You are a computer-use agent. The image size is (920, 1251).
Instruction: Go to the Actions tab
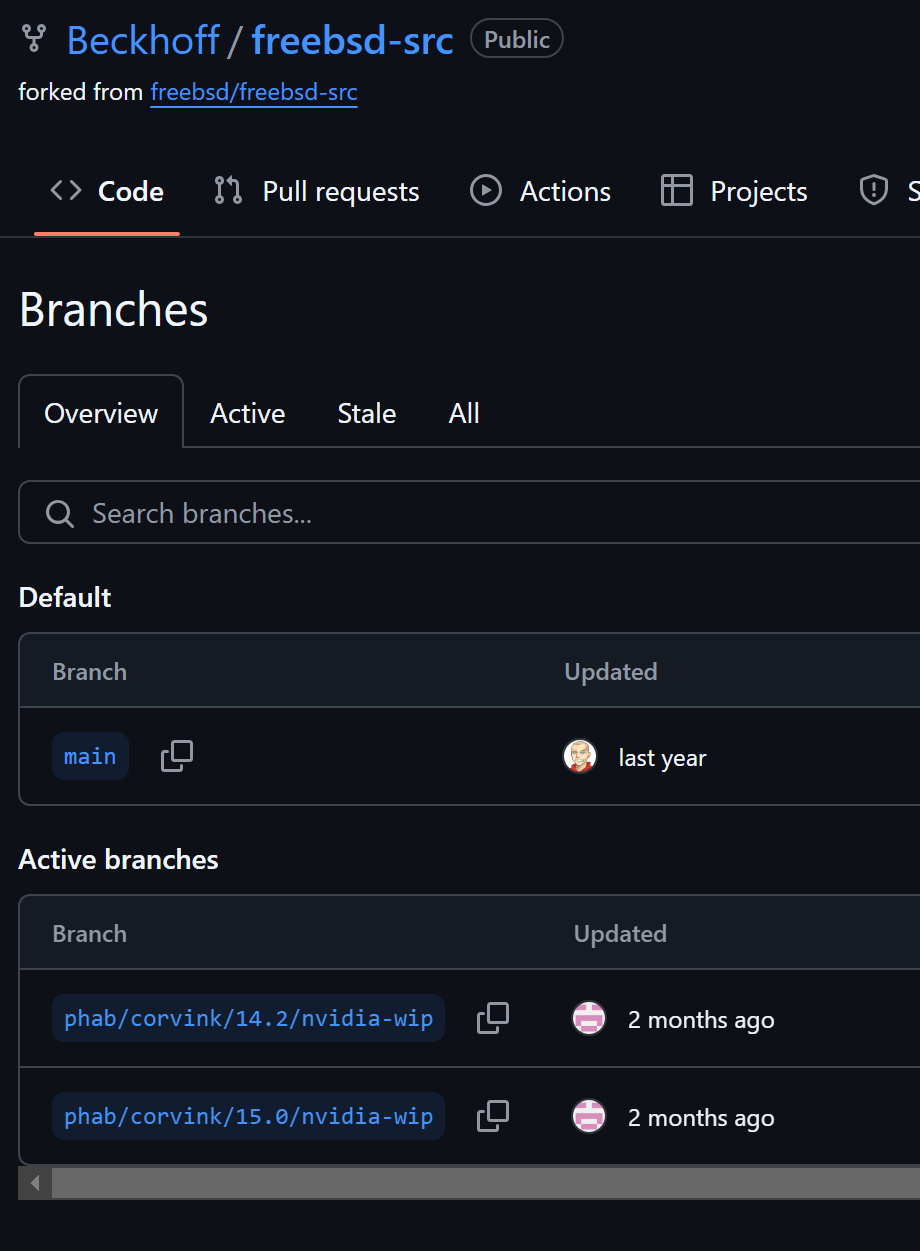[541, 191]
